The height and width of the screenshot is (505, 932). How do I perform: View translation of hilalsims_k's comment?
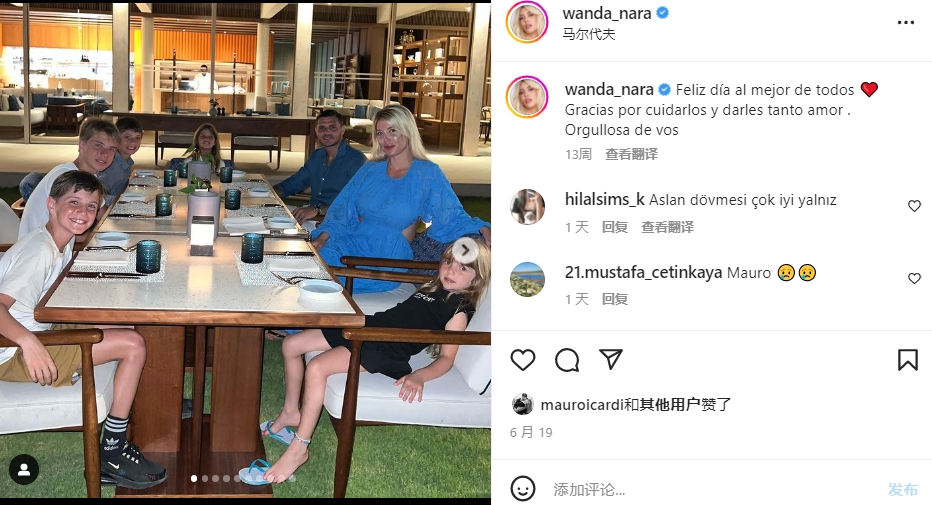pyautogui.click(x=667, y=227)
